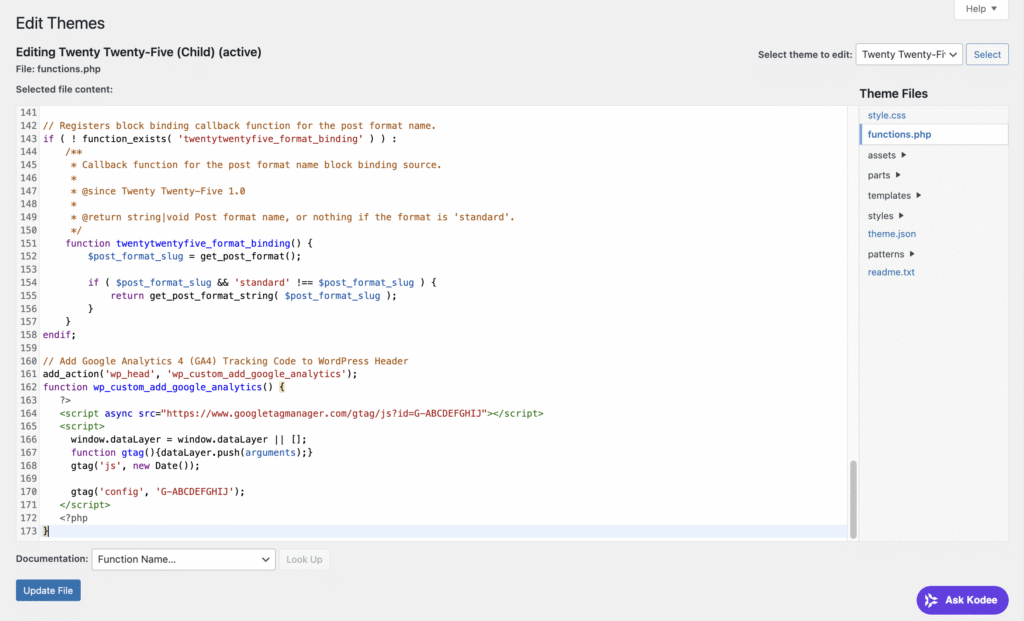The width and height of the screenshot is (1024, 621).
Task: Open theme.json file
Action: (x=891, y=233)
